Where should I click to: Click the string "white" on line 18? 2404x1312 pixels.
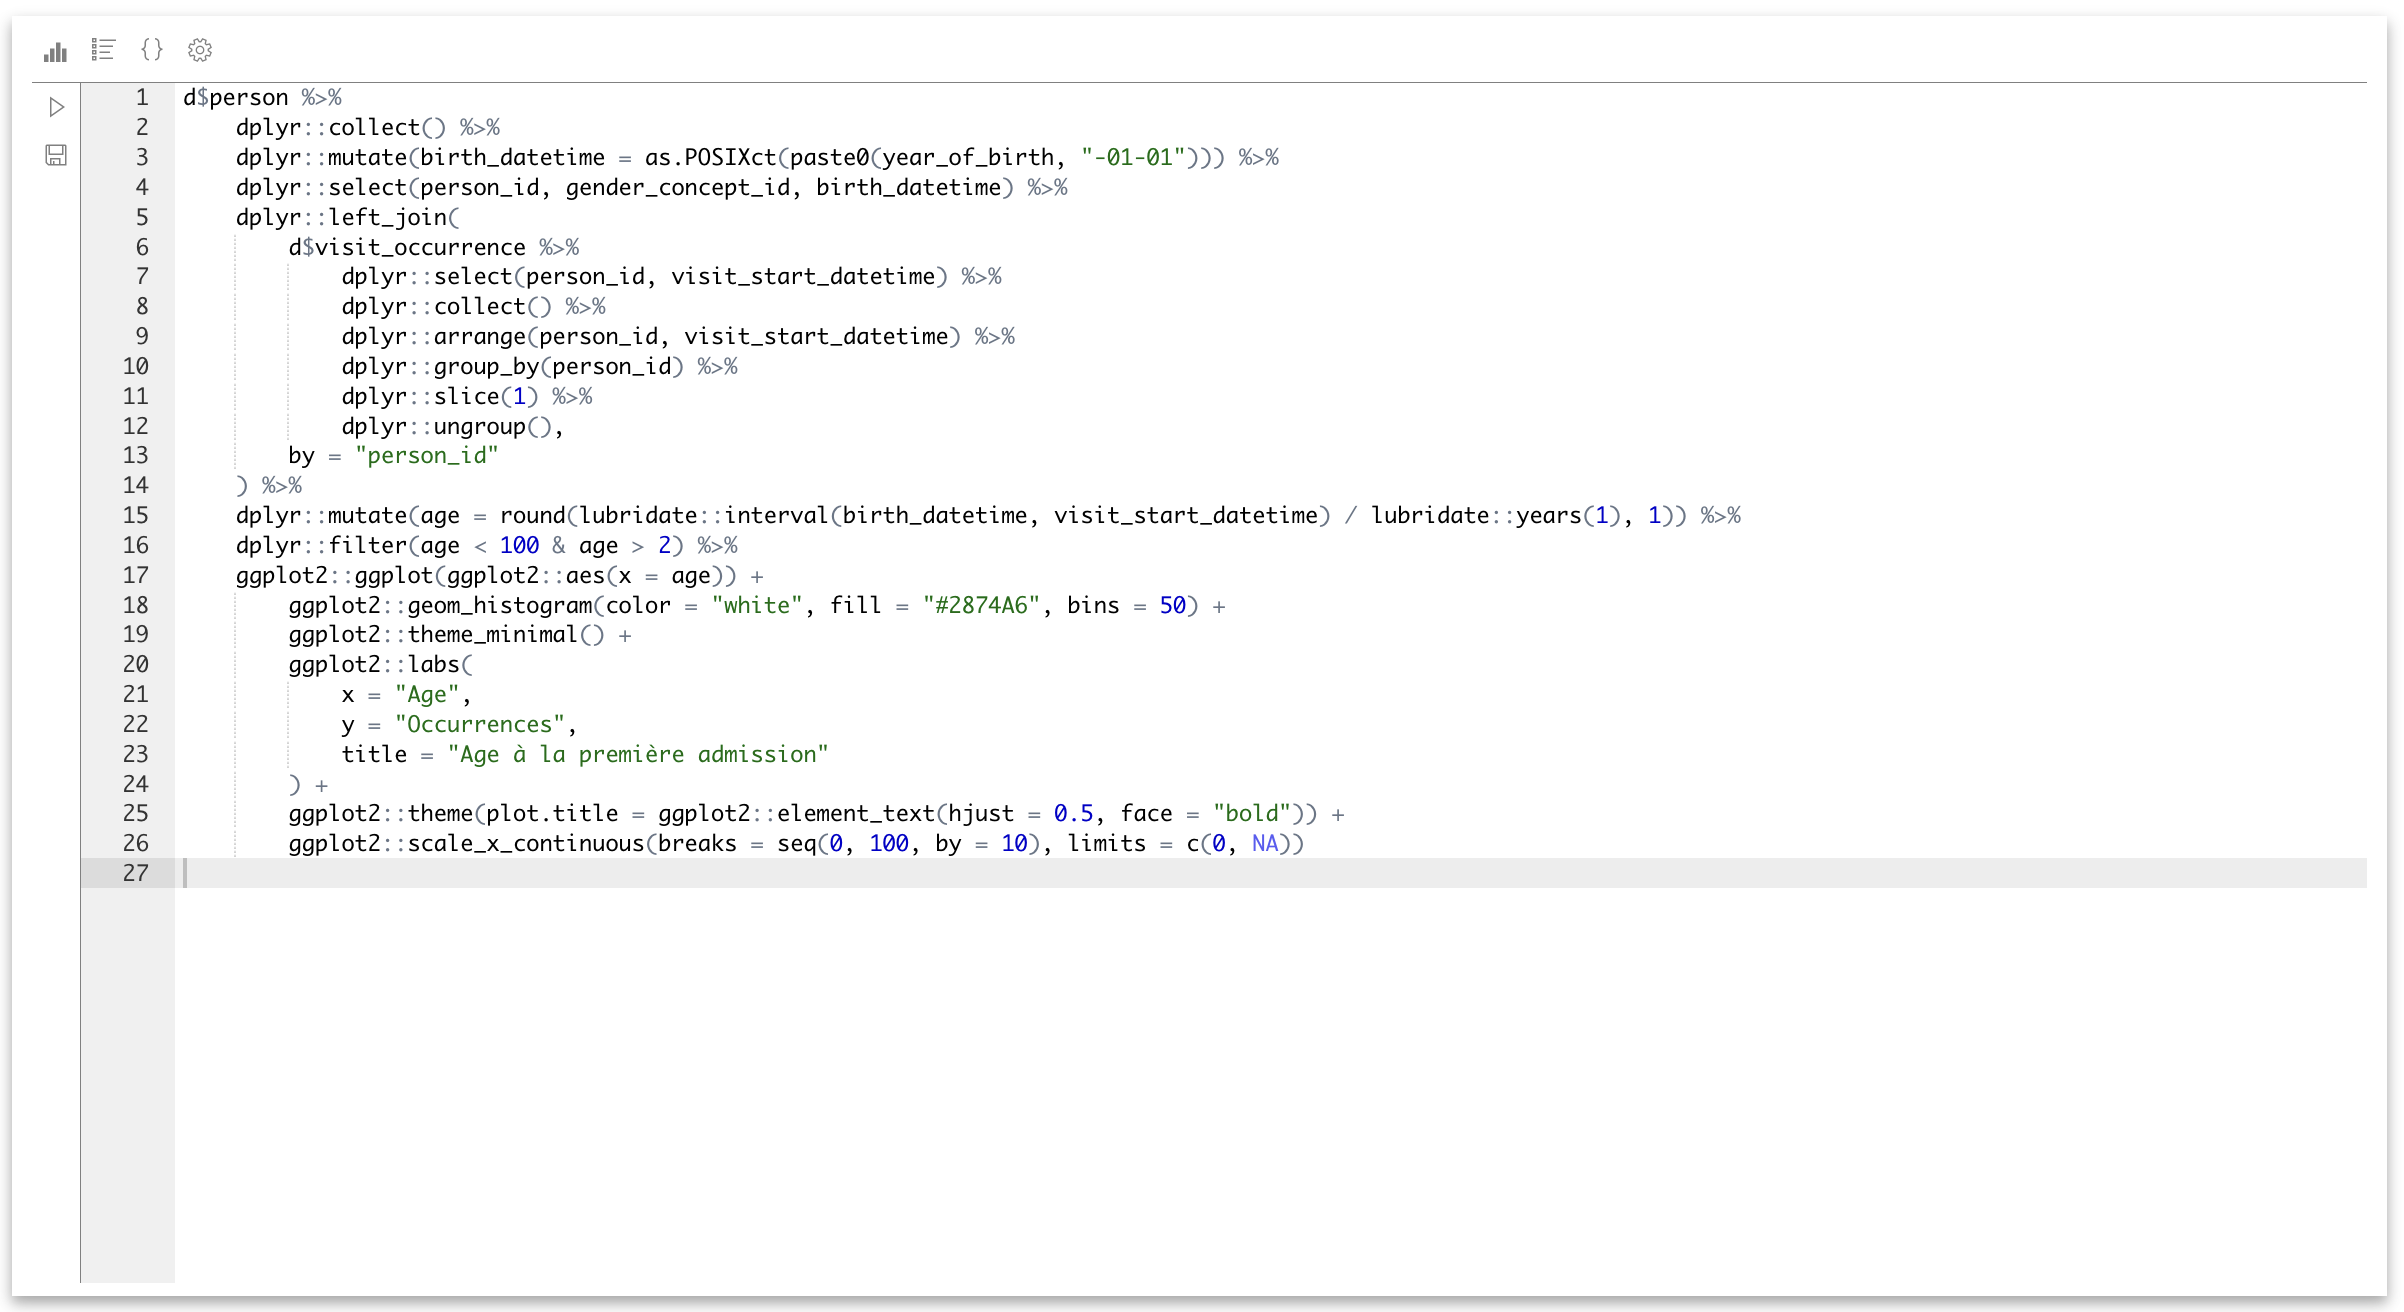pyautogui.click(x=757, y=606)
